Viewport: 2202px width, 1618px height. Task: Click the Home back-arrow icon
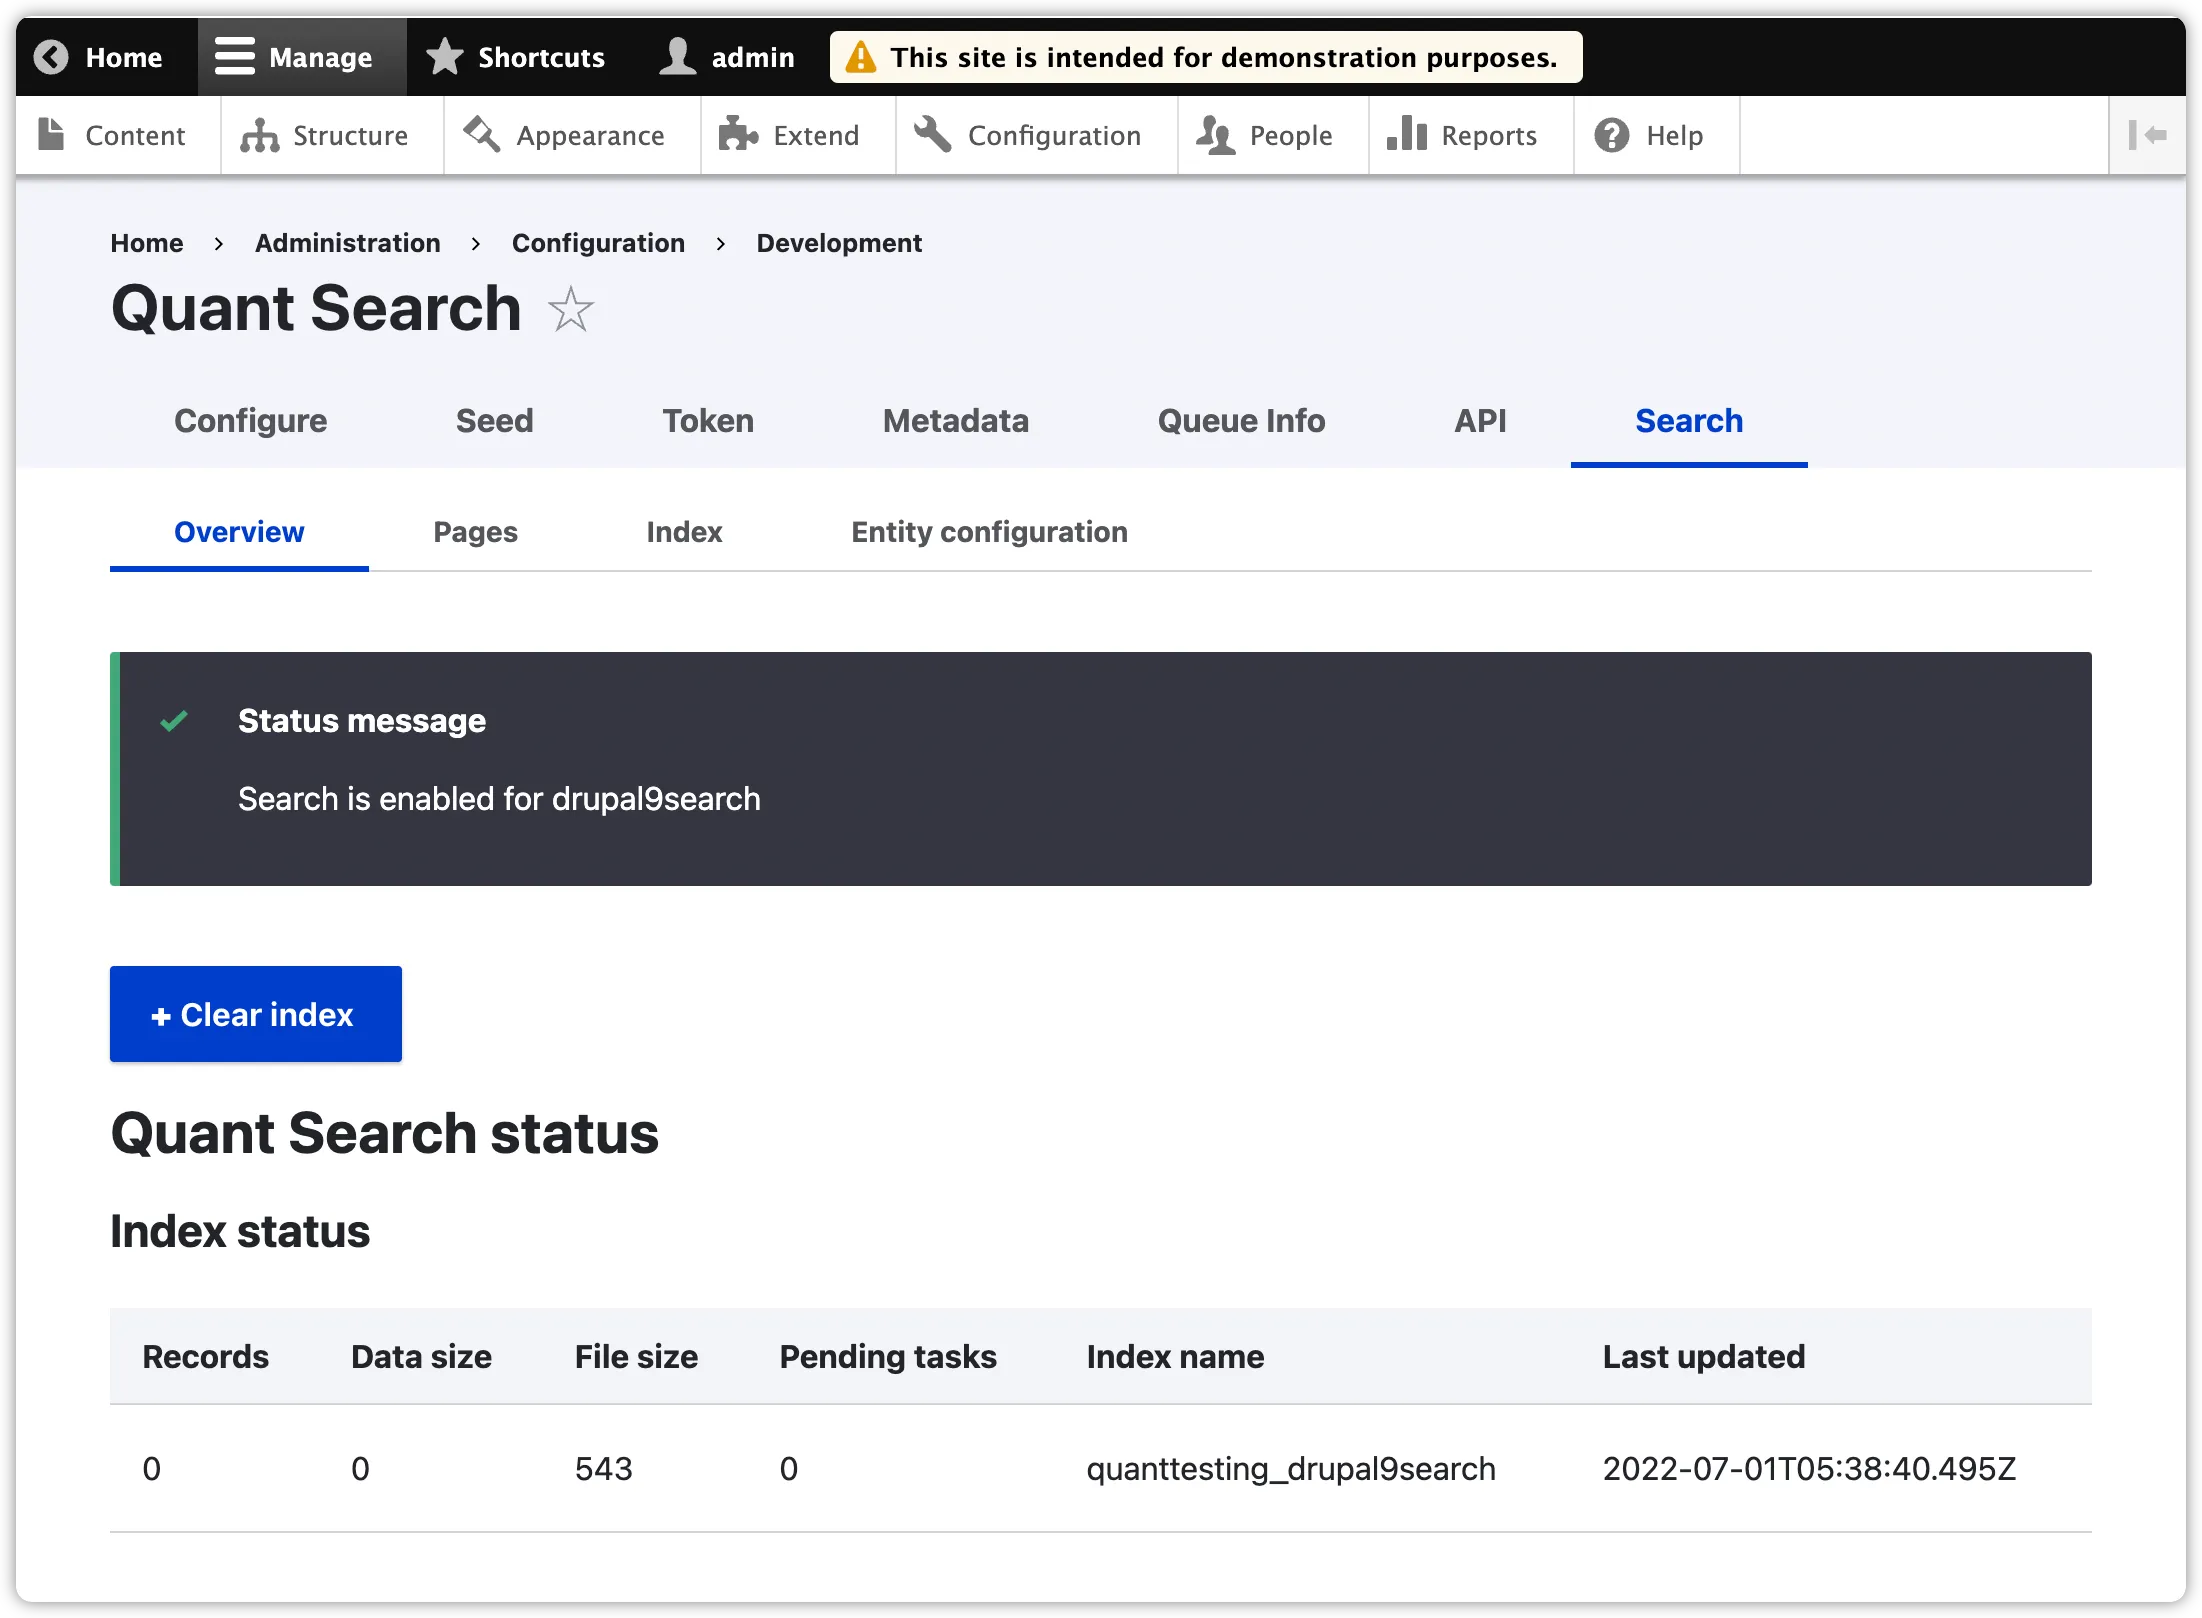[x=51, y=57]
